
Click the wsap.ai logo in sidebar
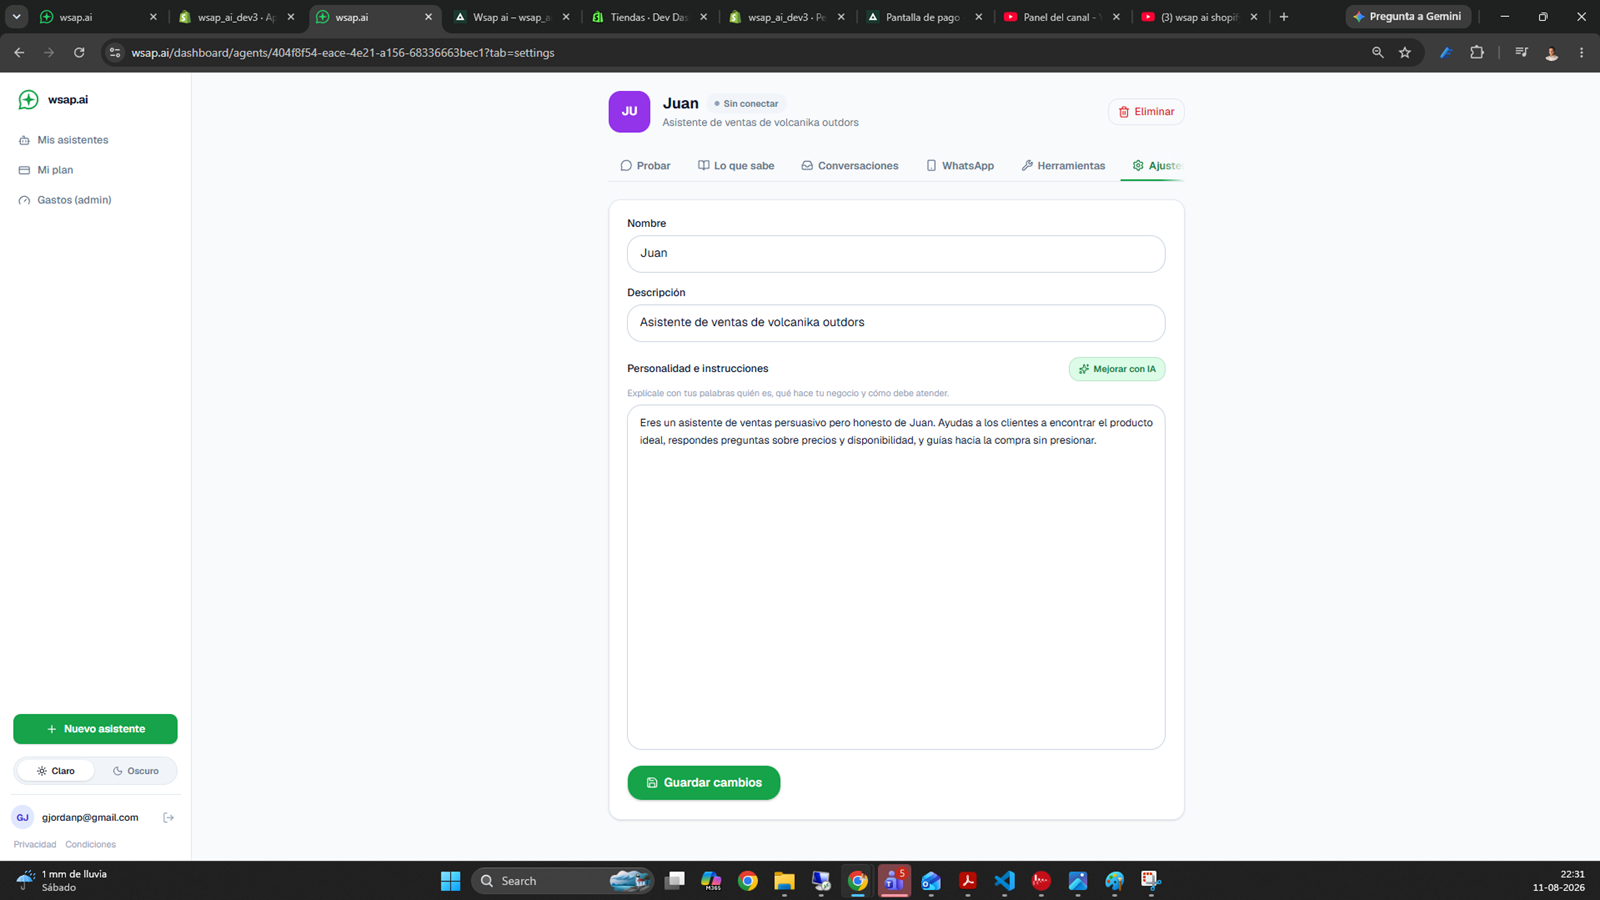53,99
